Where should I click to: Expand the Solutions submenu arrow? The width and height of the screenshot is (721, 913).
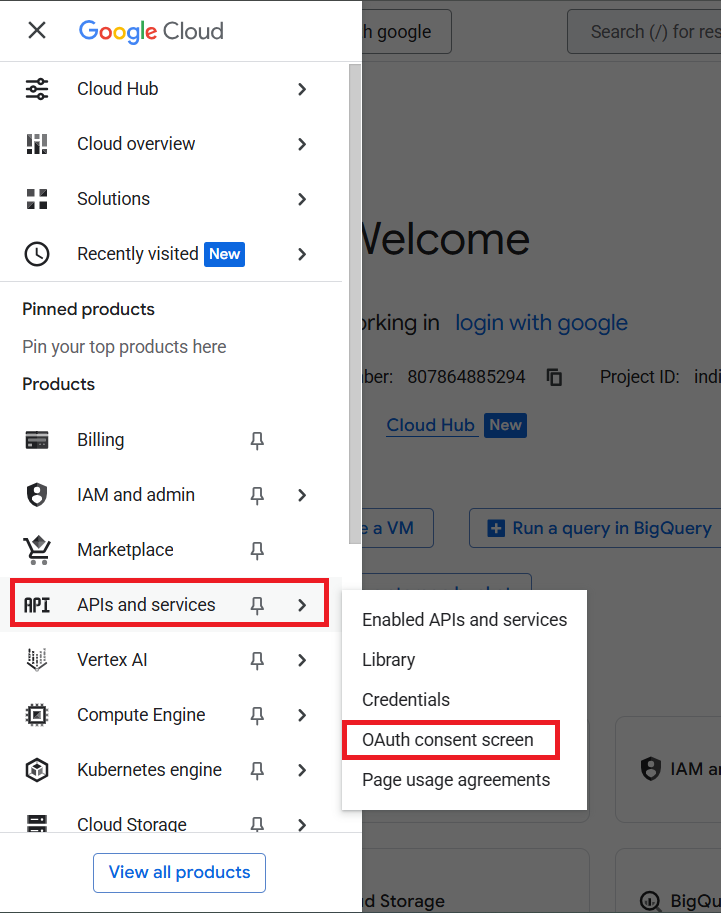click(302, 199)
